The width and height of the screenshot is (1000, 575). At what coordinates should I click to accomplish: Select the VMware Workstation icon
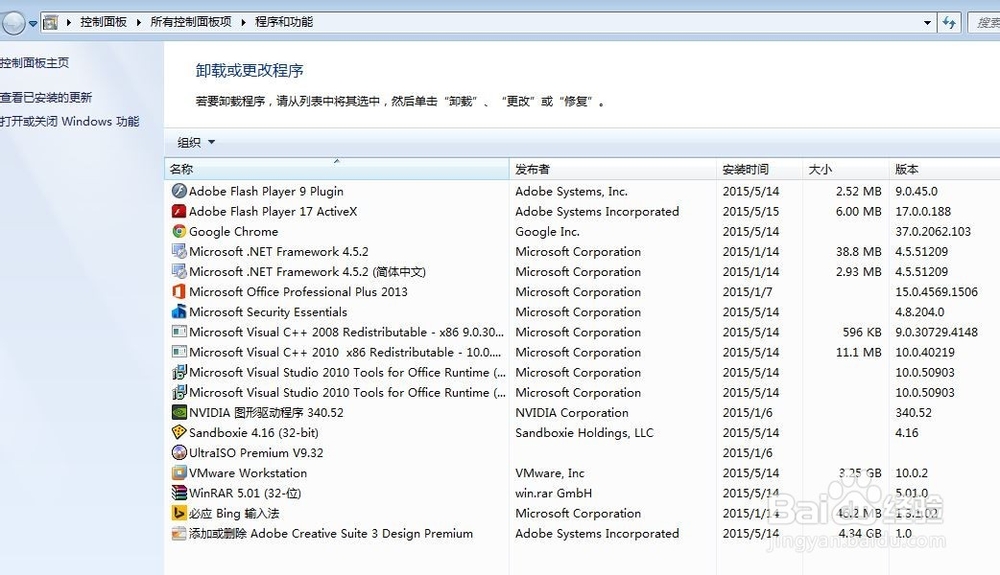[179, 473]
